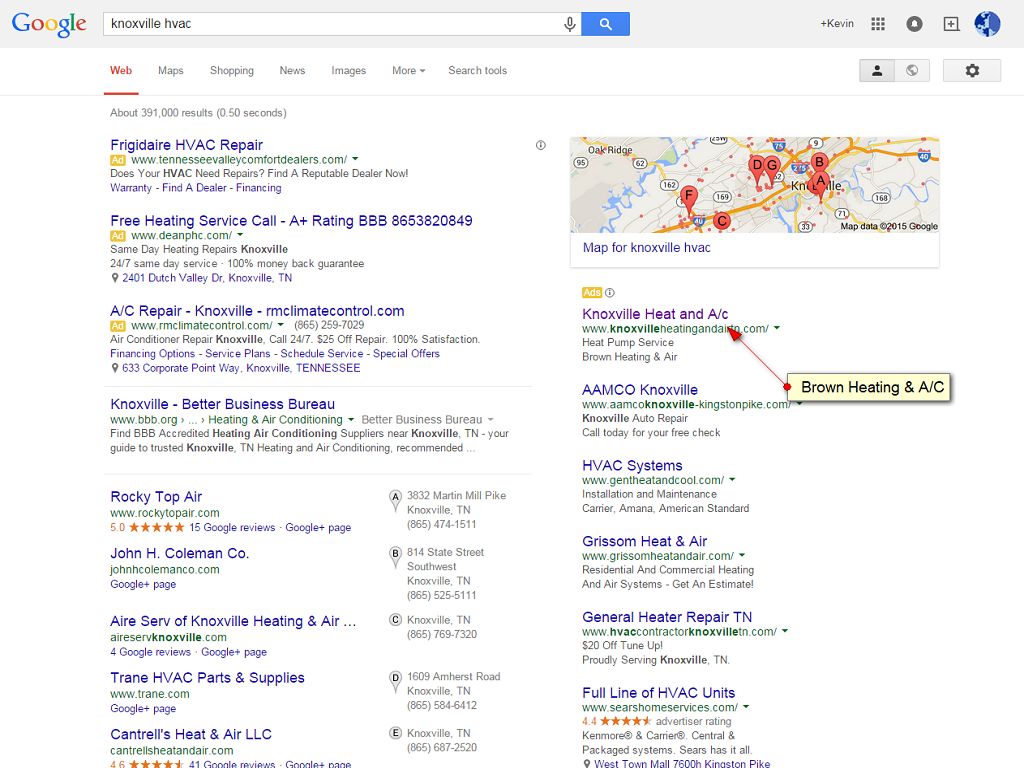Open Cantrell's Heat & Air LLC listing
Image resolution: width=1024 pixels, height=768 pixels.
(x=191, y=734)
